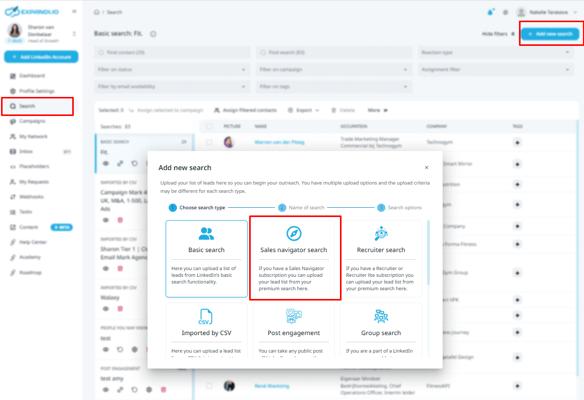Pick the Recruiter search icon

coord(381,234)
